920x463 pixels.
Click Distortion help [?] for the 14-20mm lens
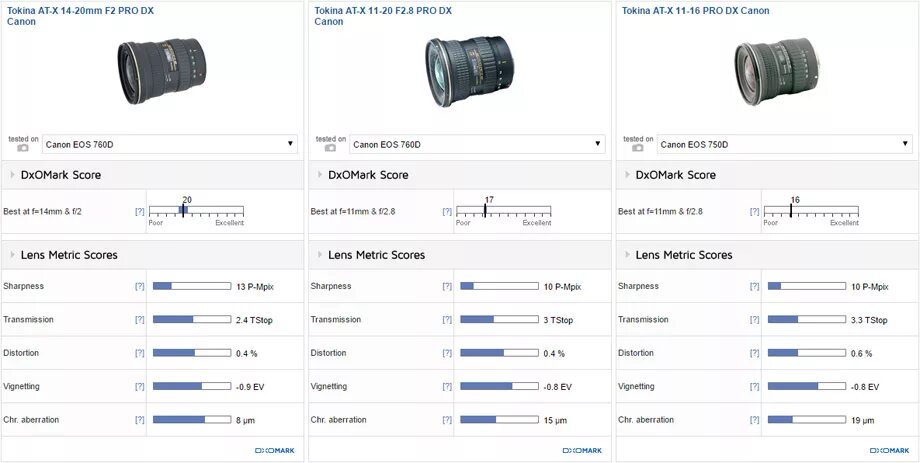point(140,353)
